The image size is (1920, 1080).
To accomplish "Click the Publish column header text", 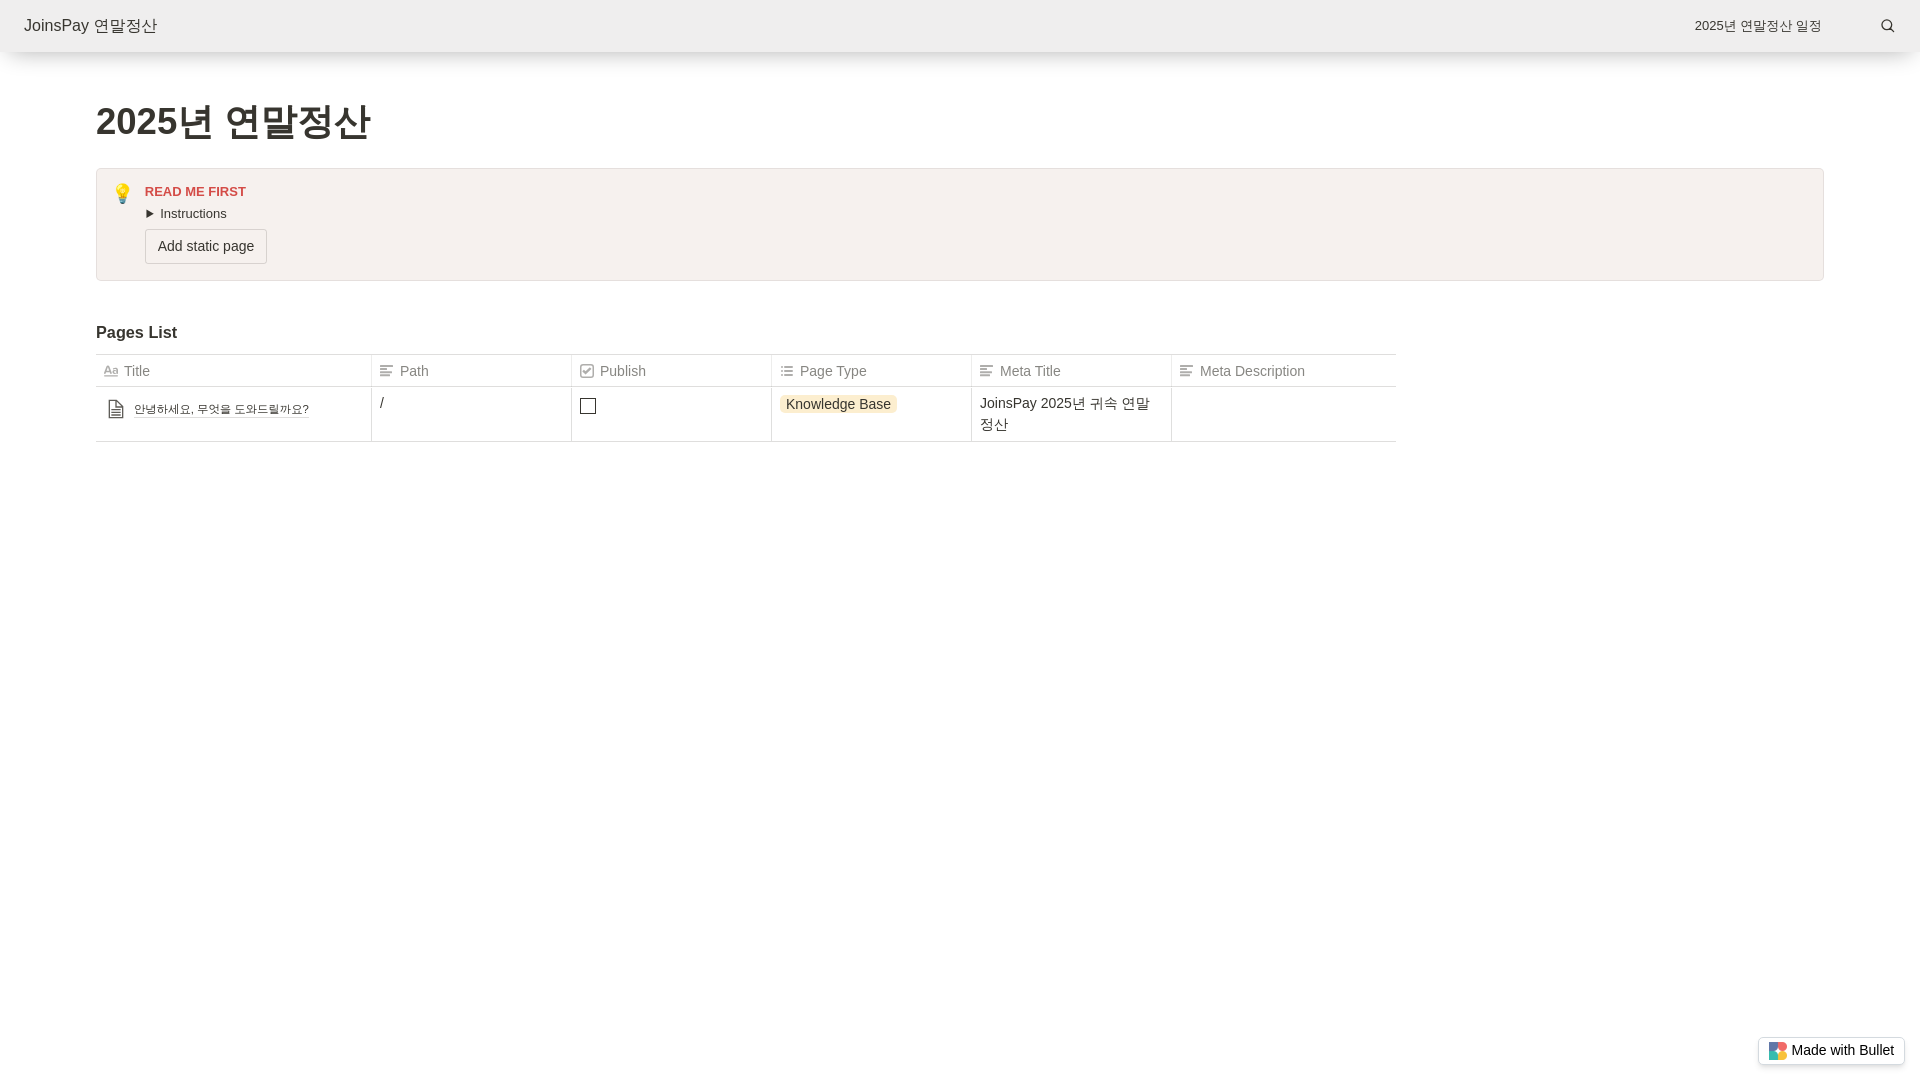I will [623, 371].
